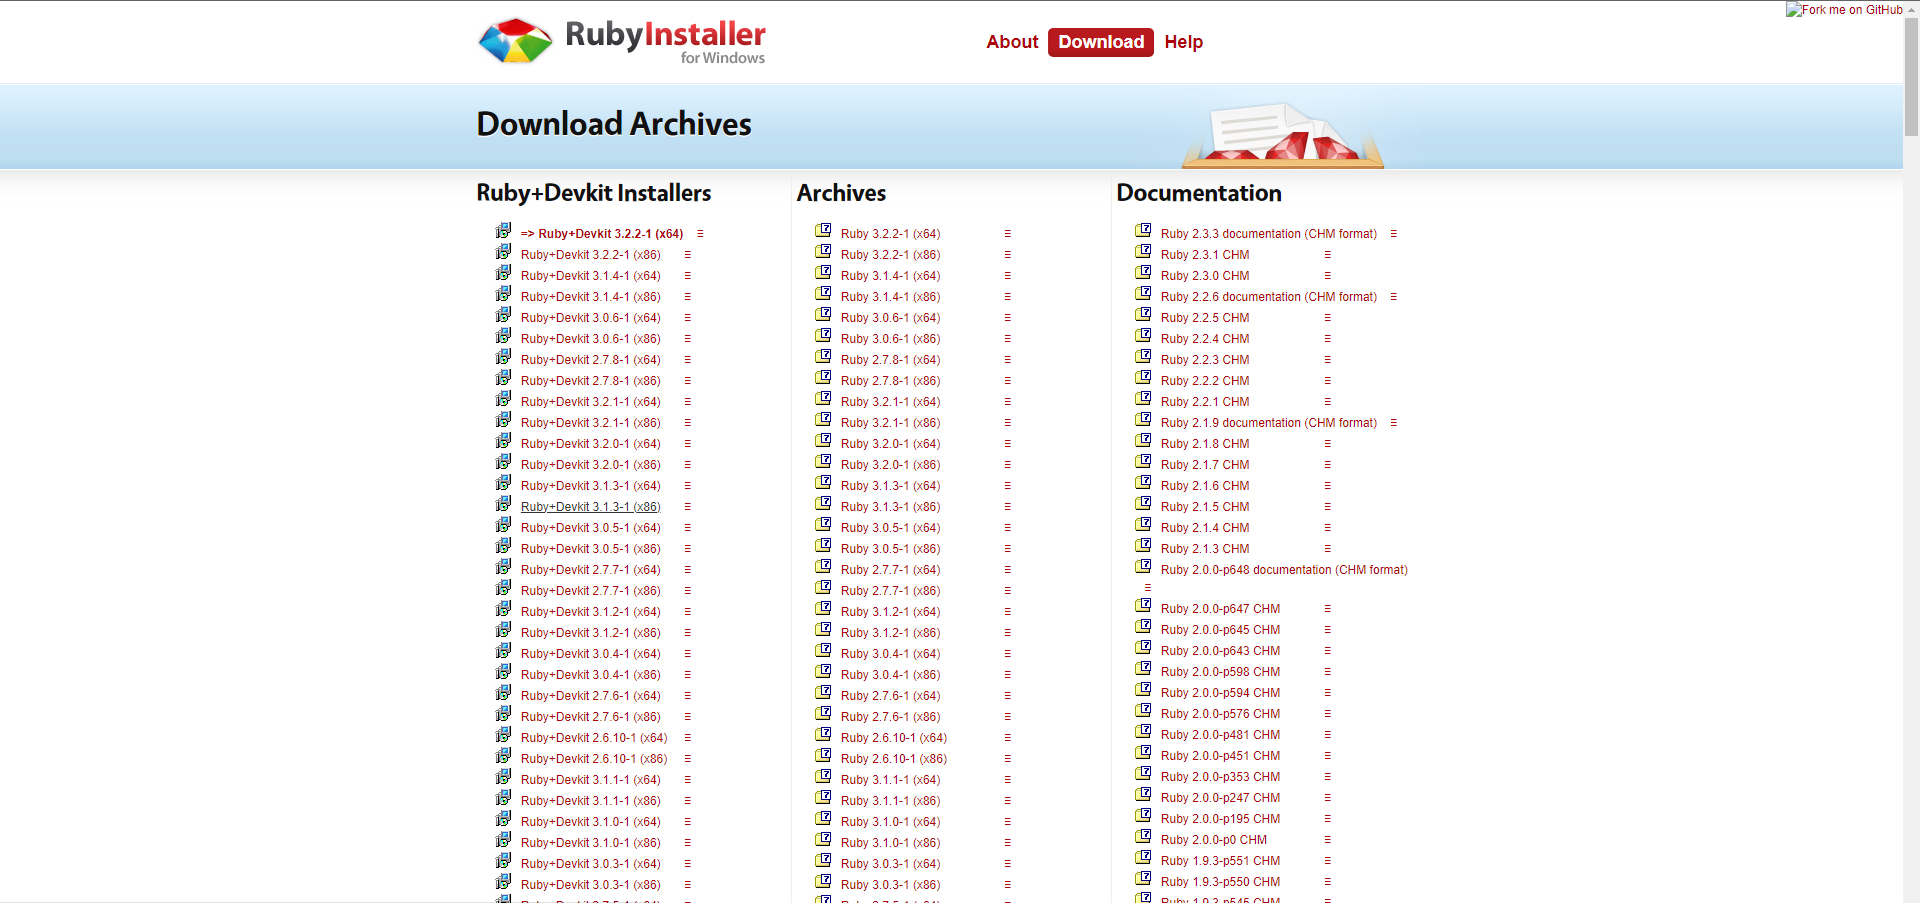Show checksum for Ruby 2.7.7-1 (x64) archive
Image resolution: width=1920 pixels, height=903 pixels.
tap(1007, 570)
